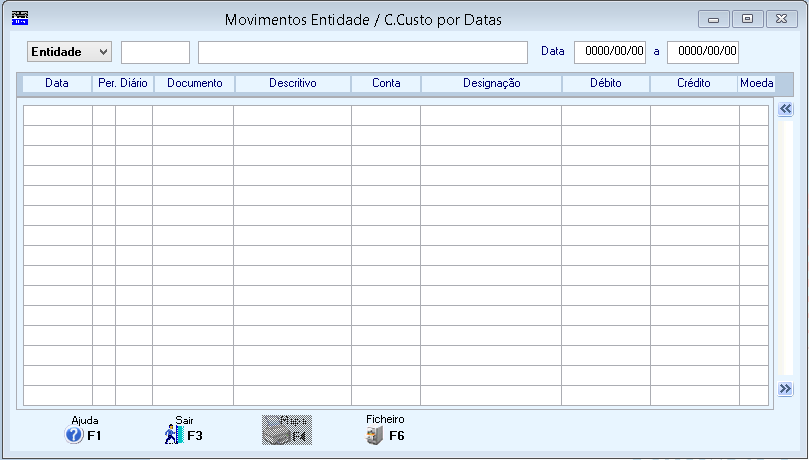Click the start date field
Viewport: 809px width, 460px height.
pyautogui.click(x=610, y=52)
